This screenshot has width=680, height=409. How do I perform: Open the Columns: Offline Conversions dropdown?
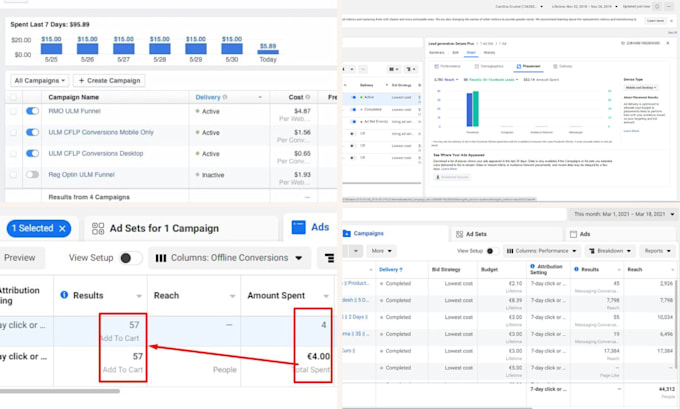[229, 258]
